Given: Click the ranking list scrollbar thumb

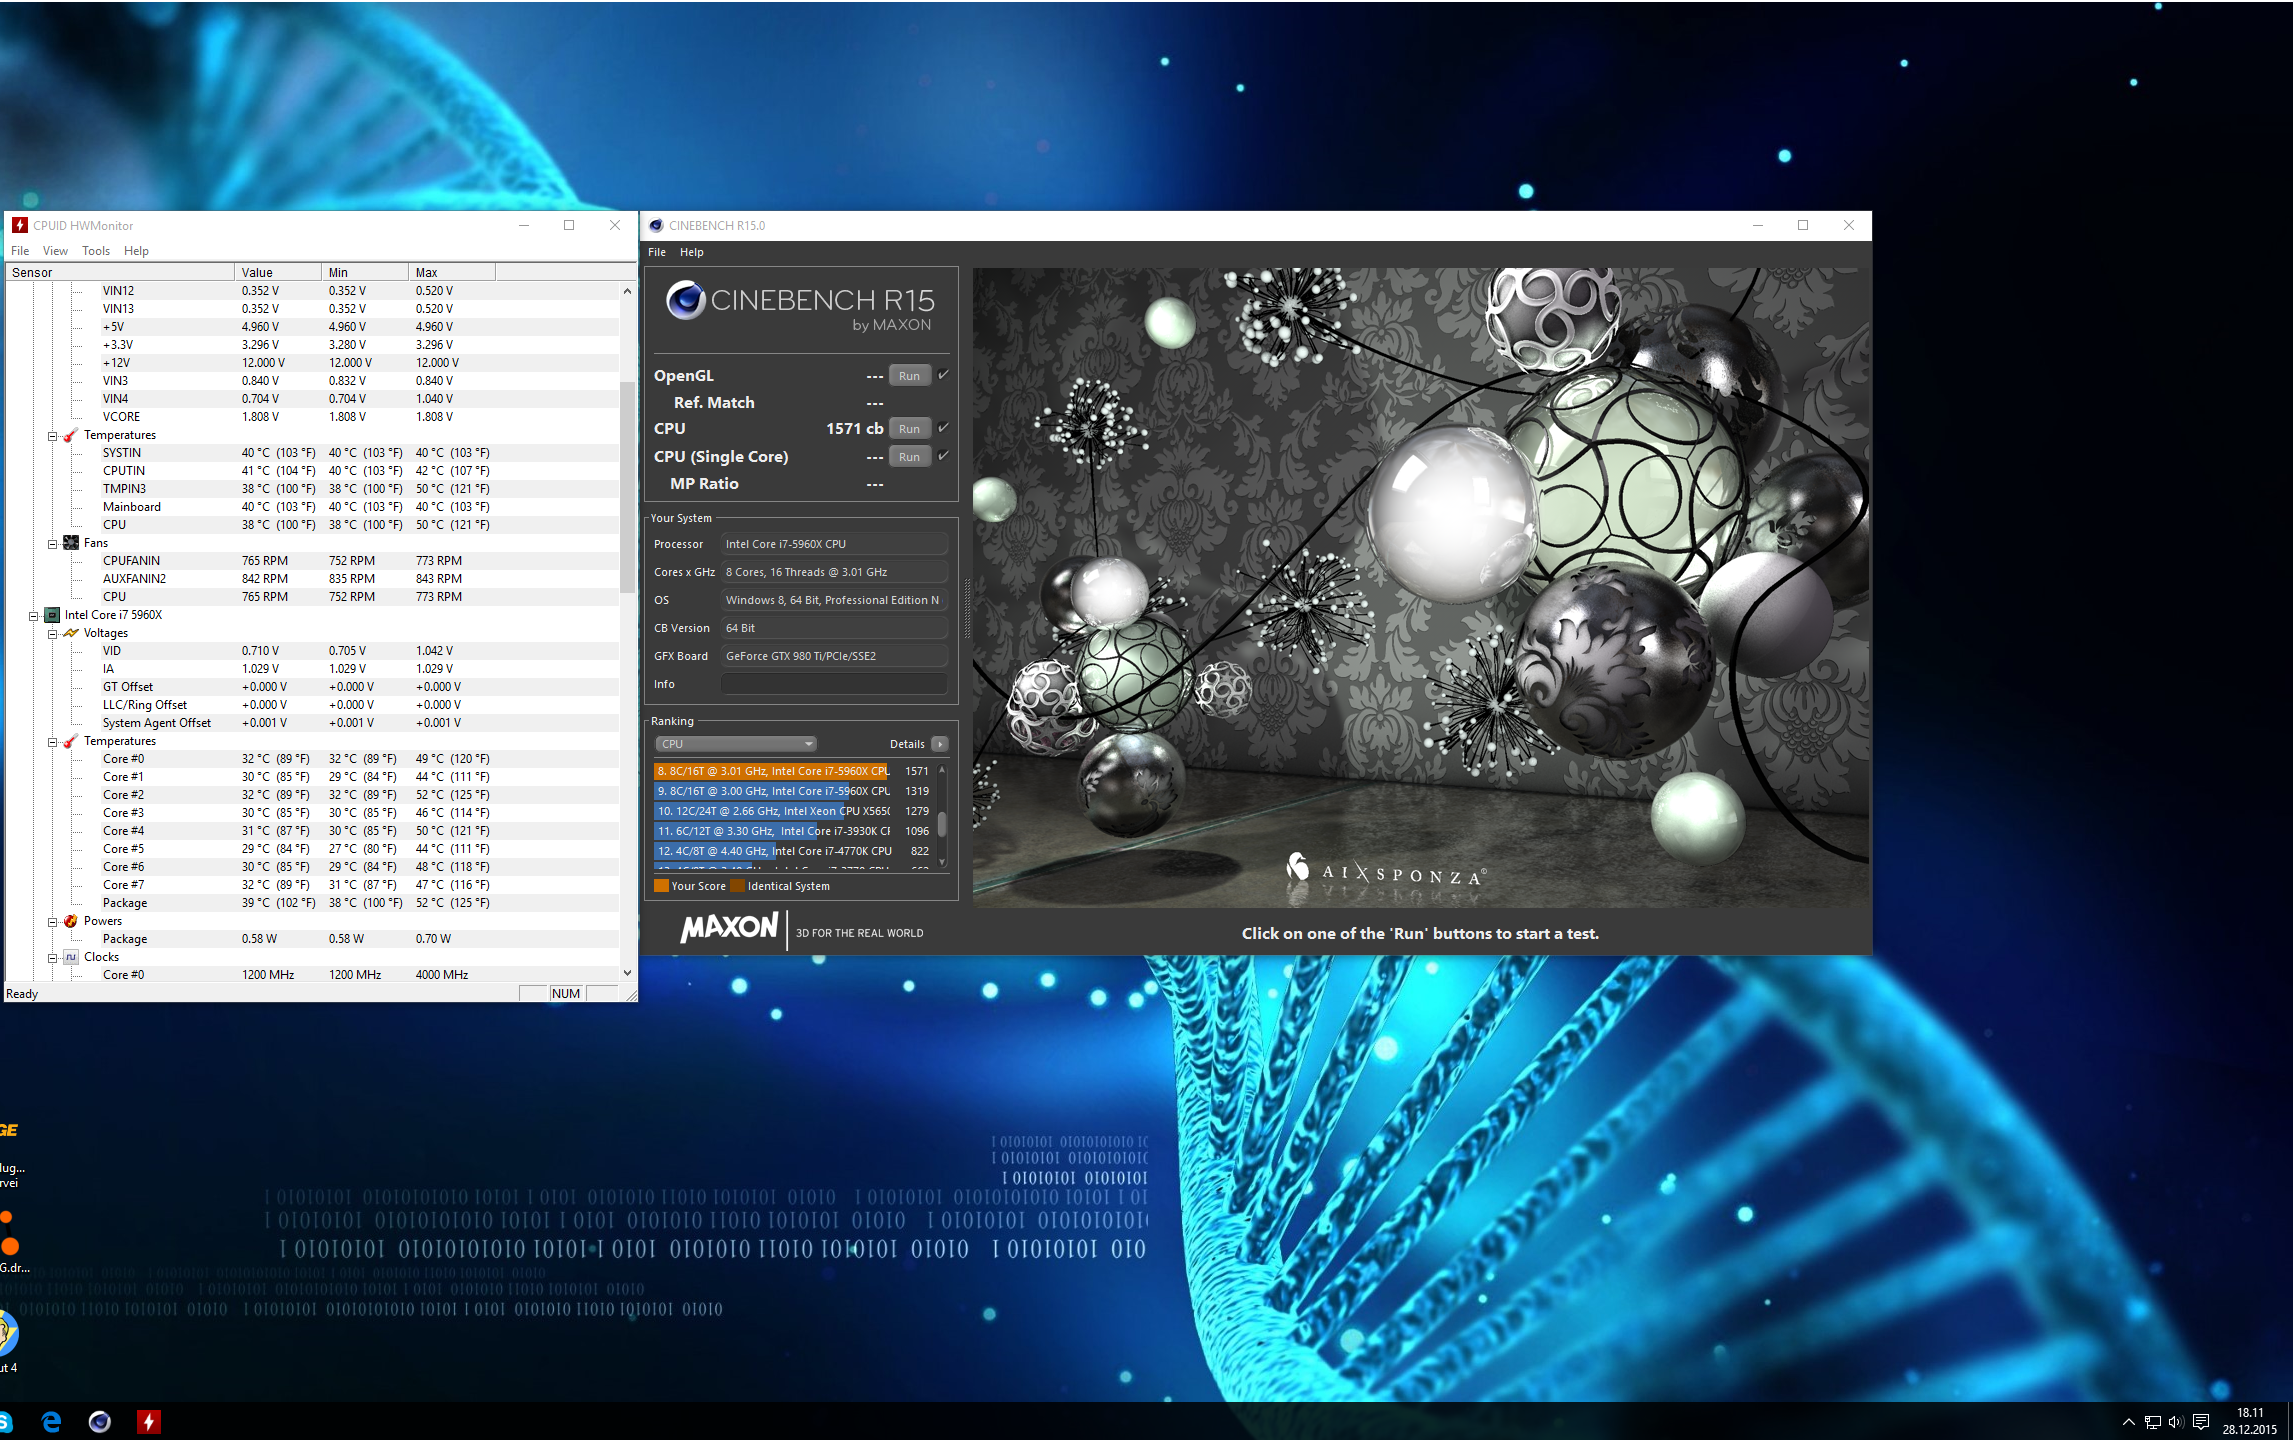Looking at the screenshot, I should 942,823.
